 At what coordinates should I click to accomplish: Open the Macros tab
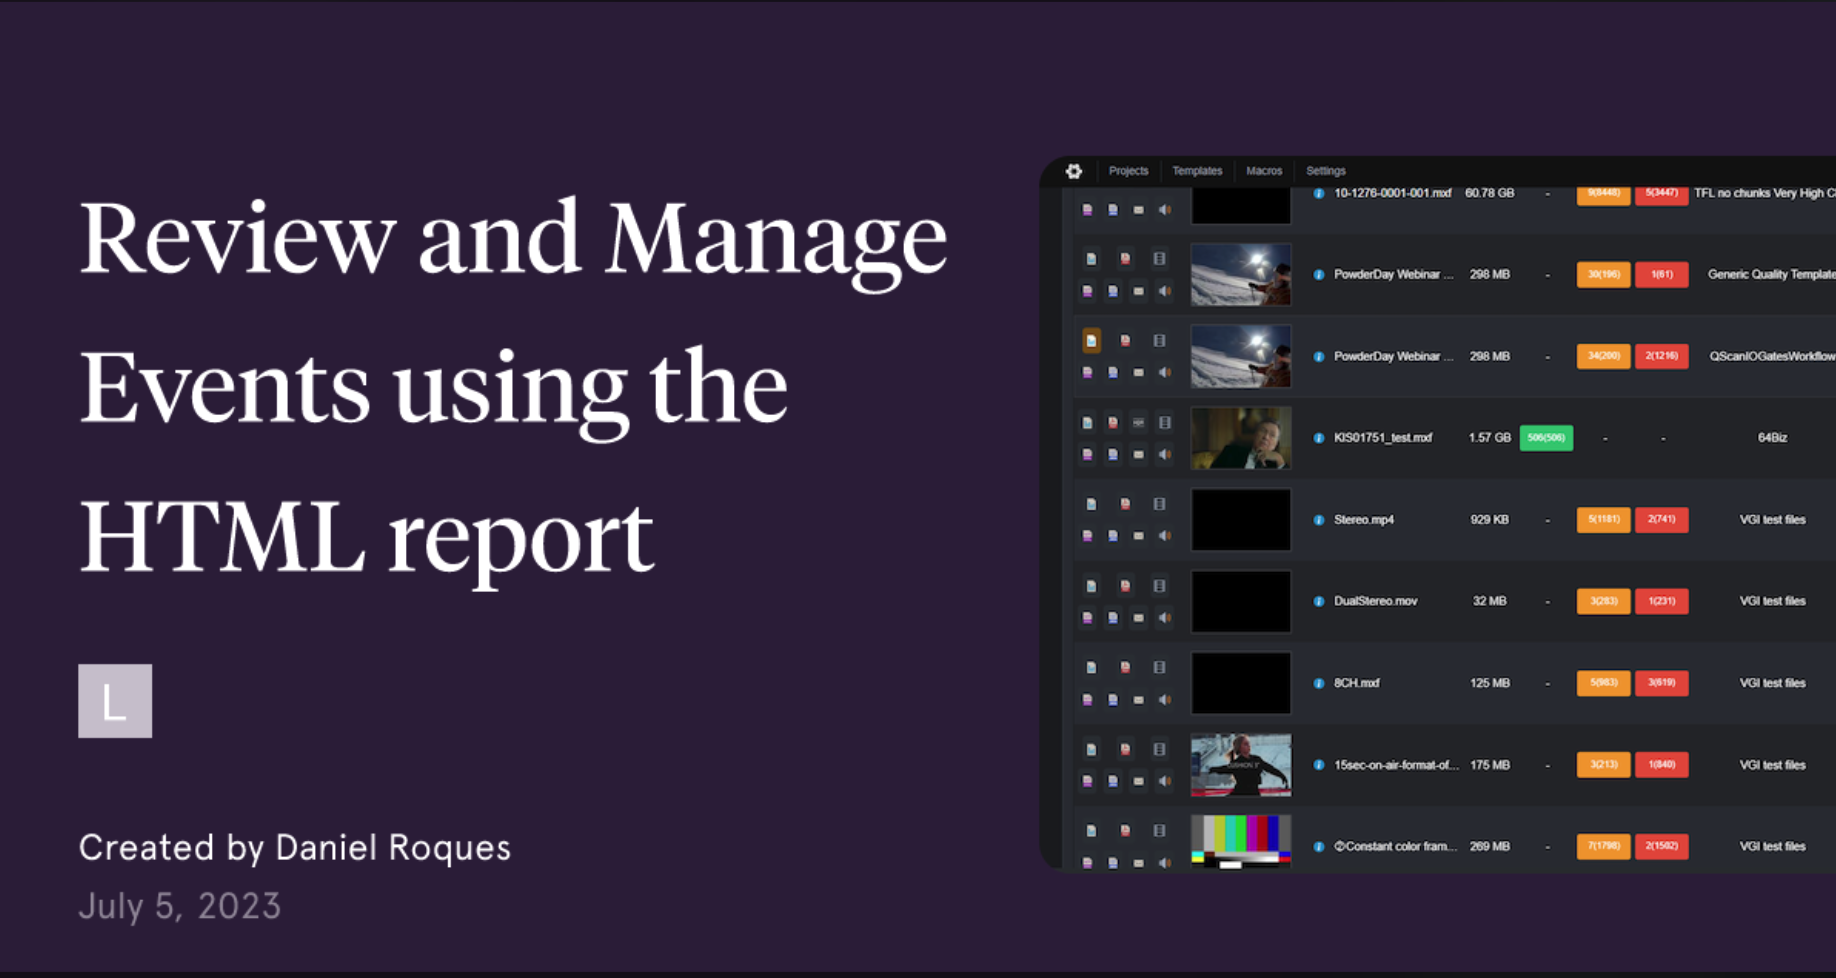(x=1264, y=171)
